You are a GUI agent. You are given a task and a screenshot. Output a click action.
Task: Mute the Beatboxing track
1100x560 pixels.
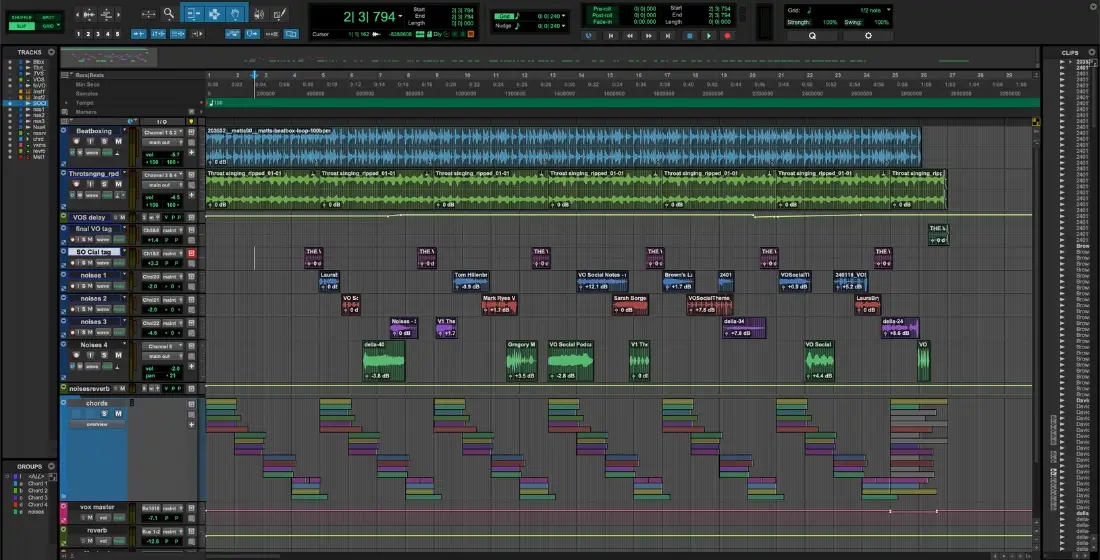pos(118,142)
